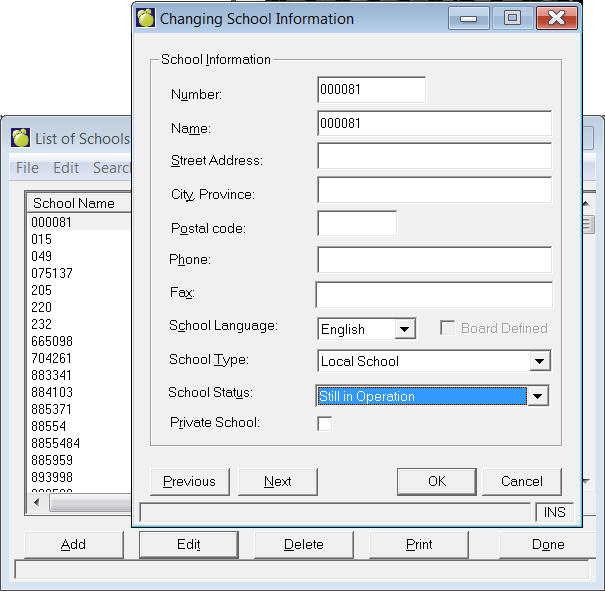Screen dimensions: 605x593
Task: Toggle the Board Defined checkbox
Action: tap(449, 328)
